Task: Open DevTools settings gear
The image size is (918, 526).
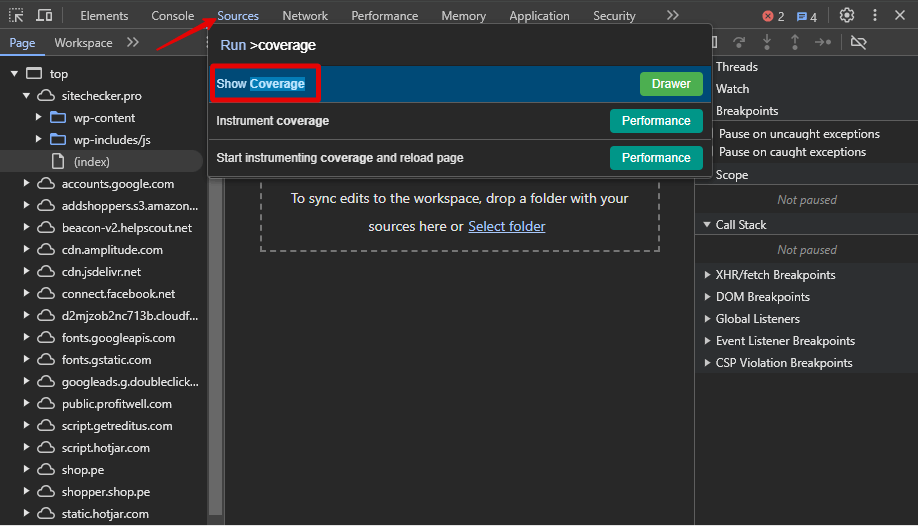Action: [x=847, y=15]
